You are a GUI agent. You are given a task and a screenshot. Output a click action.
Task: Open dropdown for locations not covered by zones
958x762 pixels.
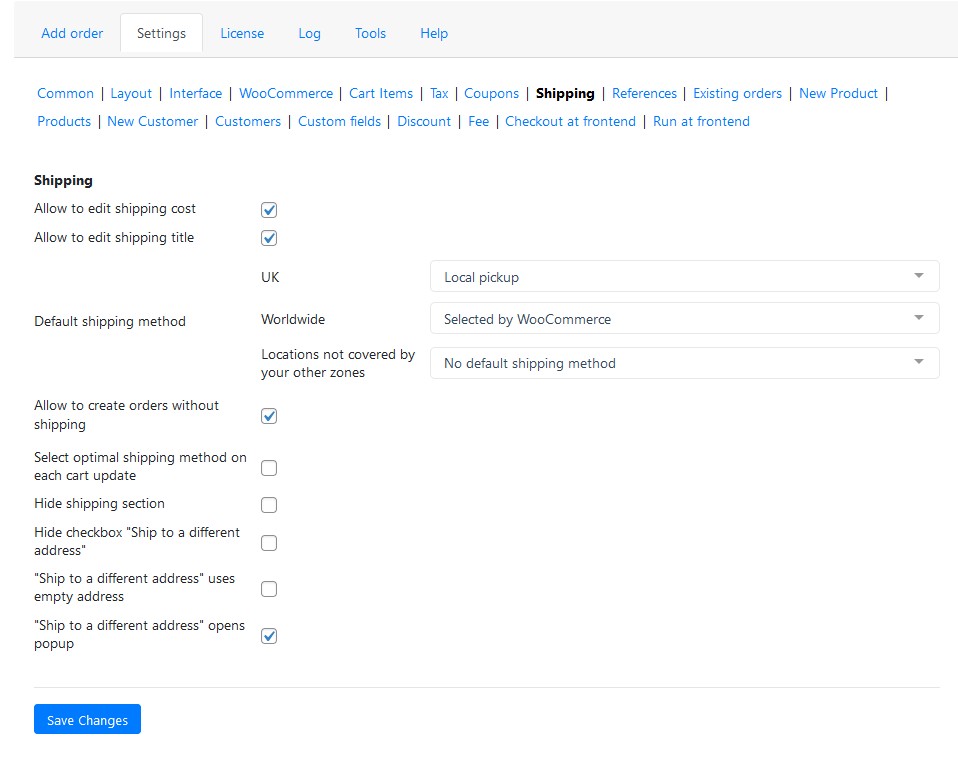(x=684, y=363)
